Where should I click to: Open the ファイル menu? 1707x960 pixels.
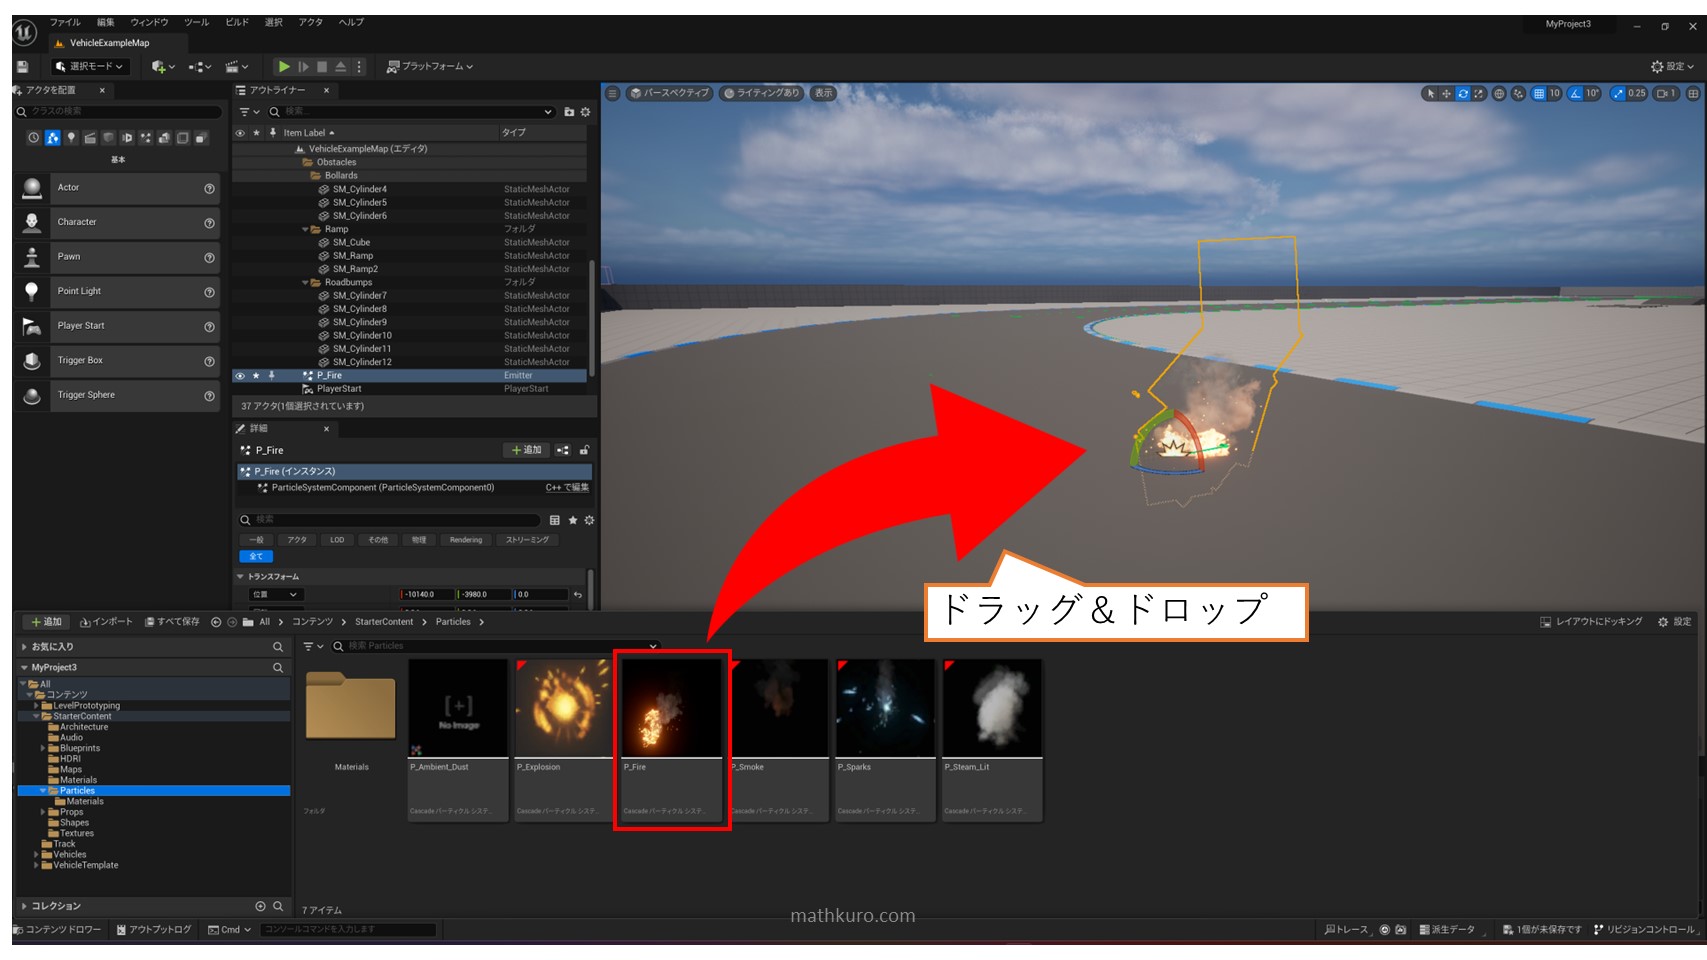[x=65, y=22]
